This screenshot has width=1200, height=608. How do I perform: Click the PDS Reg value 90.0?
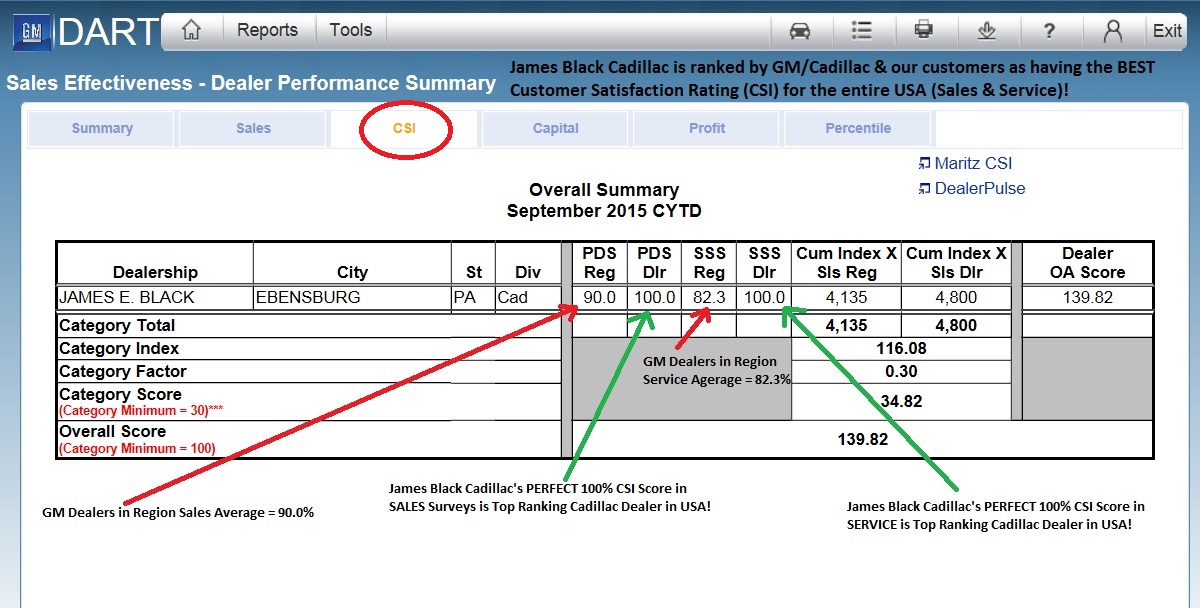600,298
